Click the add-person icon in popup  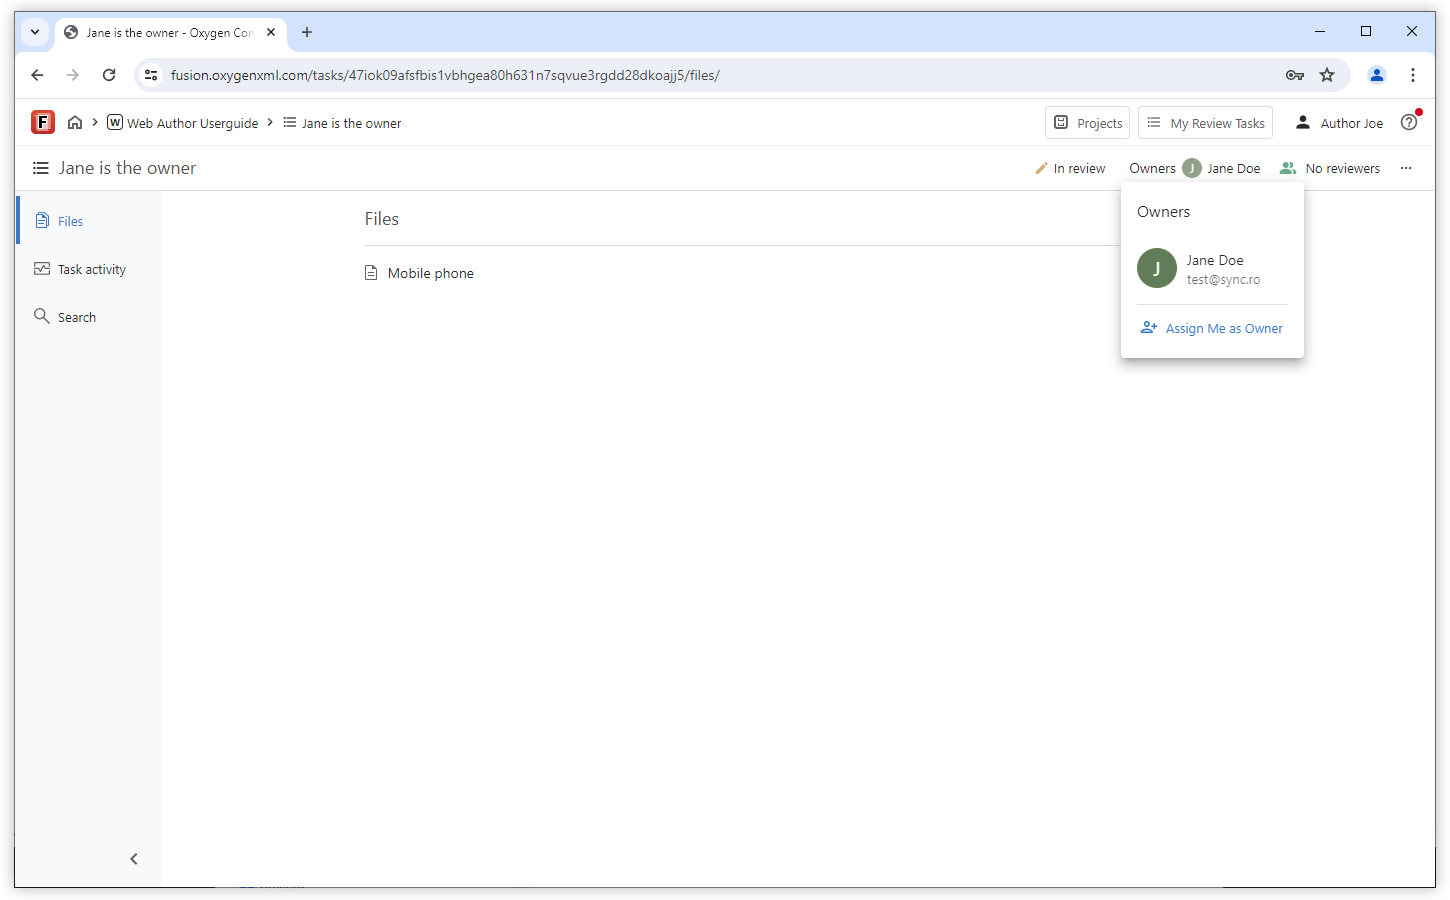point(1149,327)
